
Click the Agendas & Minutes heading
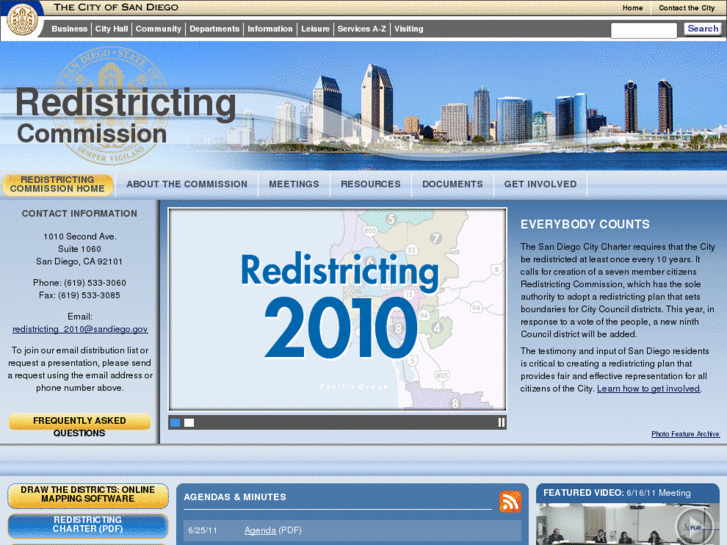point(235,497)
